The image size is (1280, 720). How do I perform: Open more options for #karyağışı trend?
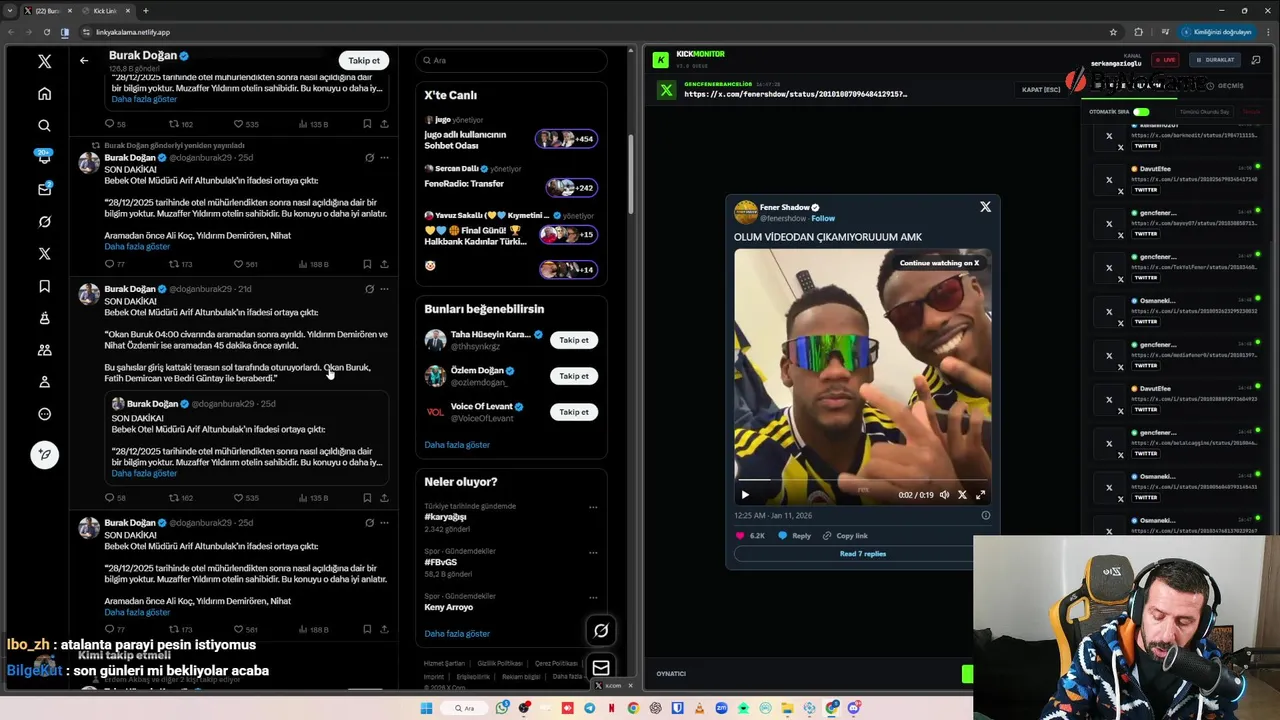pos(593,507)
